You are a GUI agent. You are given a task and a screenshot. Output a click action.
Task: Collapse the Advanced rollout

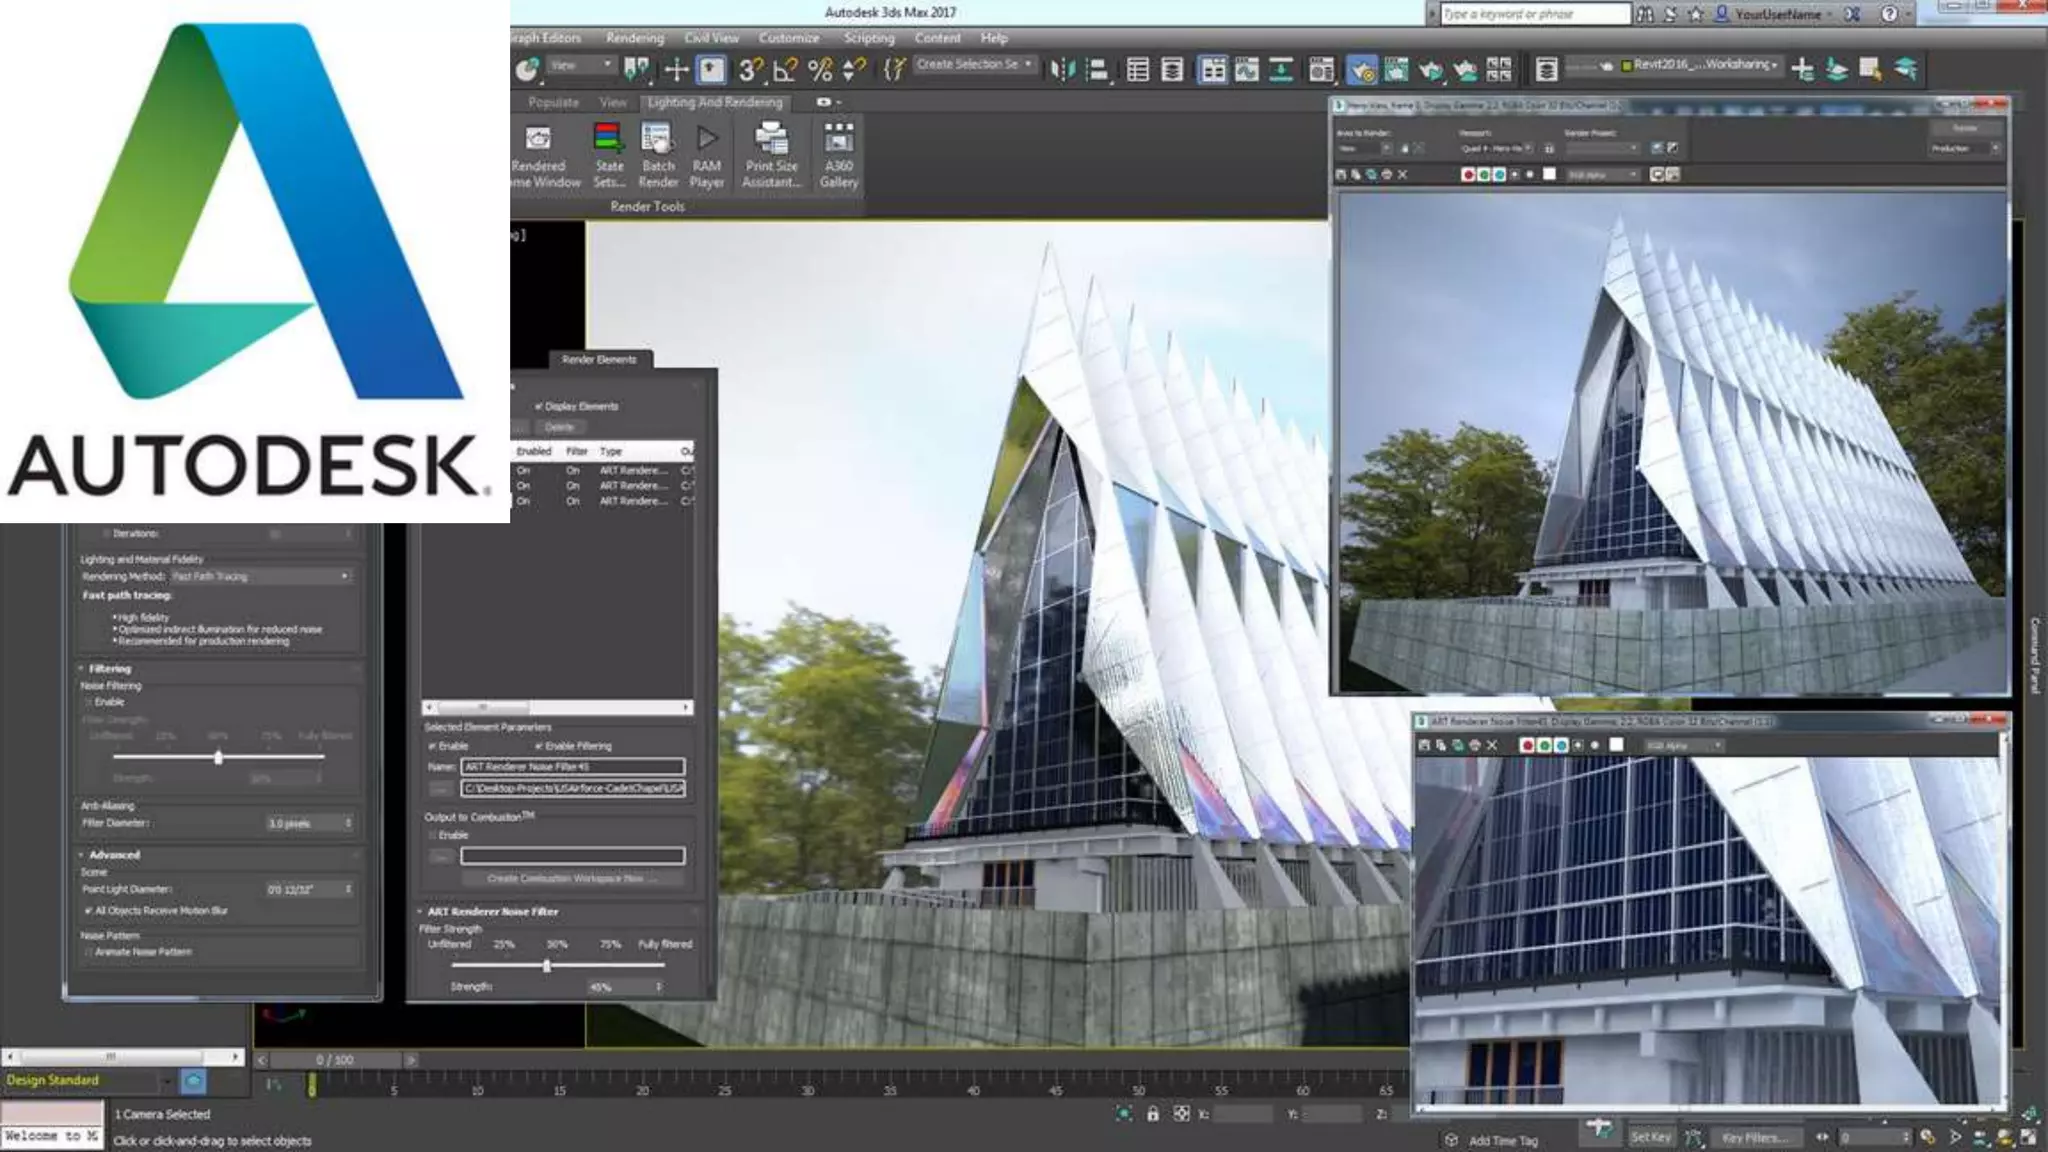tap(114, 855)
